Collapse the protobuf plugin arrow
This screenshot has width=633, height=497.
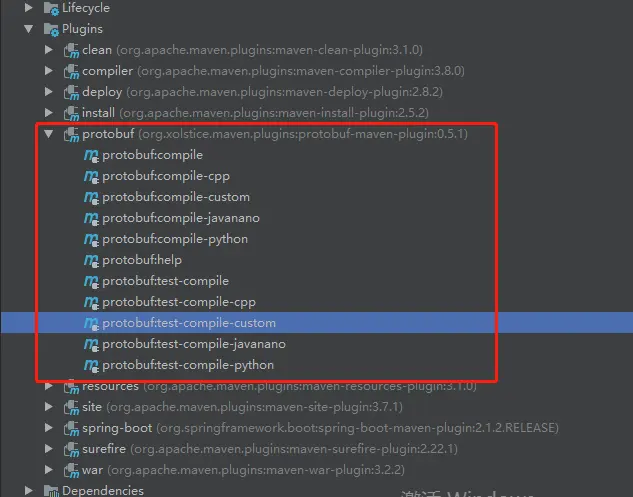coord(49,134)
